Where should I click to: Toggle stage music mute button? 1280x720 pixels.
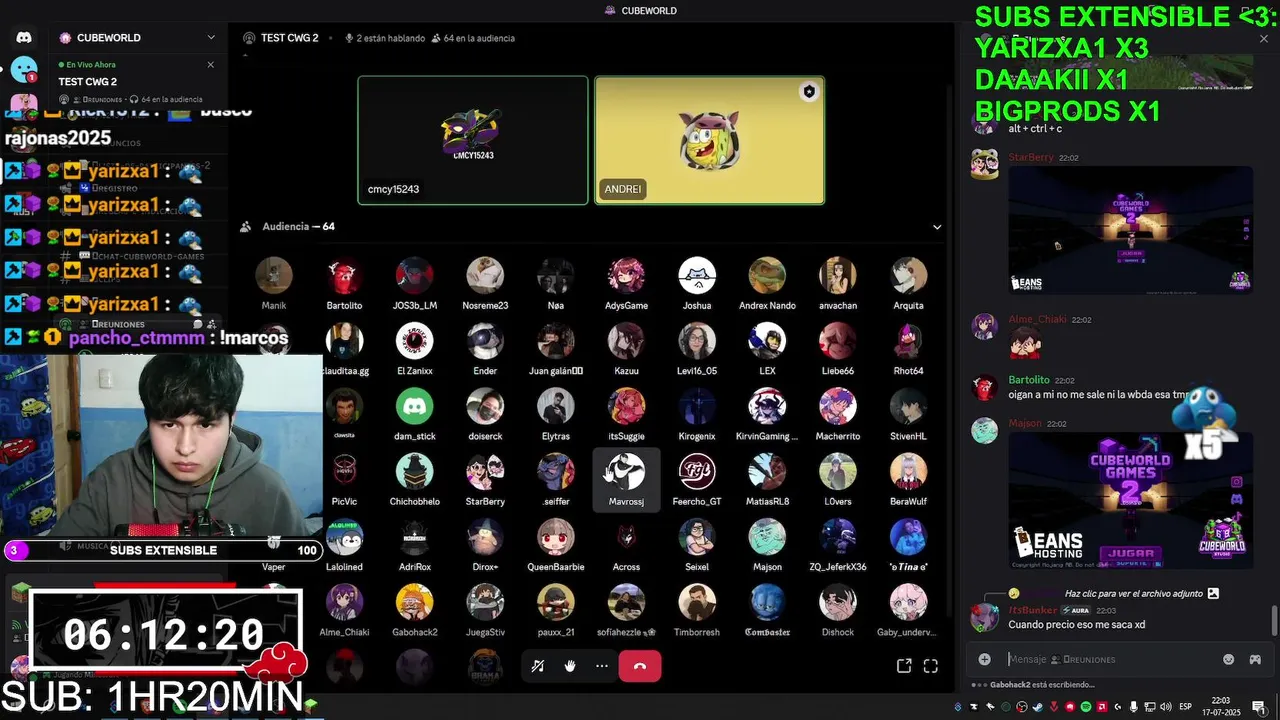[538, 666]
